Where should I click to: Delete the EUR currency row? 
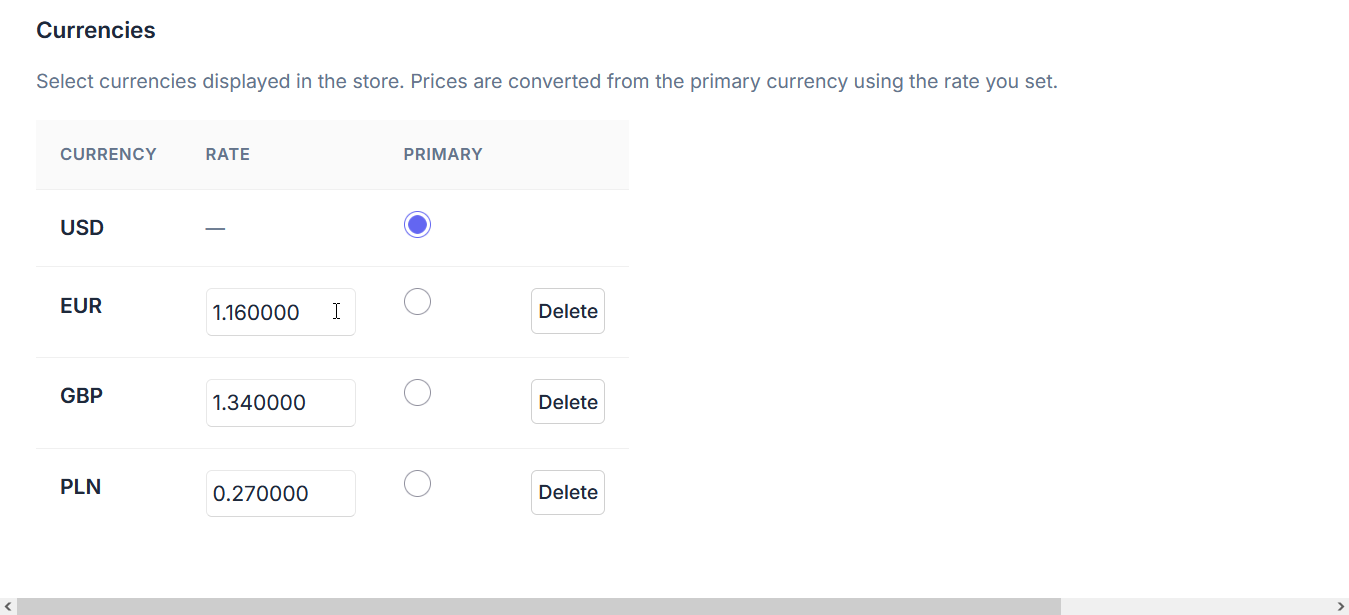pos(568,311)
